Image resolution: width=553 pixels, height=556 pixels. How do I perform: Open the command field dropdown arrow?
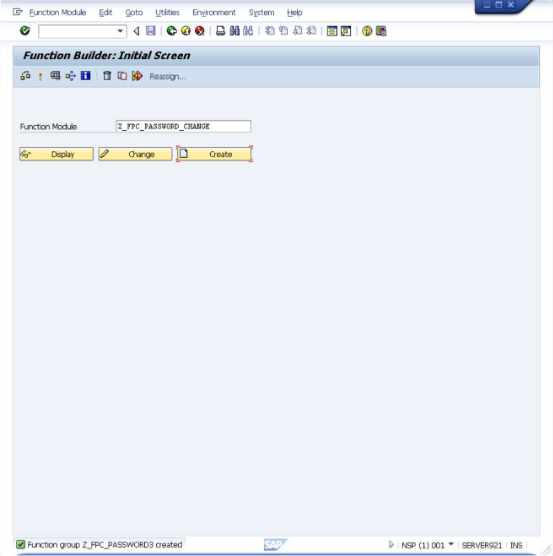(x=121, y=31)
